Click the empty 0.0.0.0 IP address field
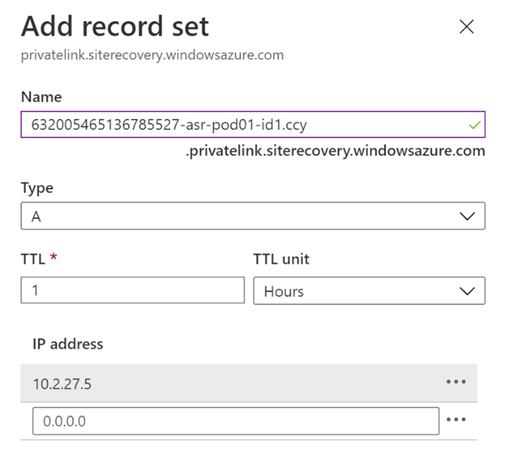Viewport: 505px width, 467px height. 236,421
